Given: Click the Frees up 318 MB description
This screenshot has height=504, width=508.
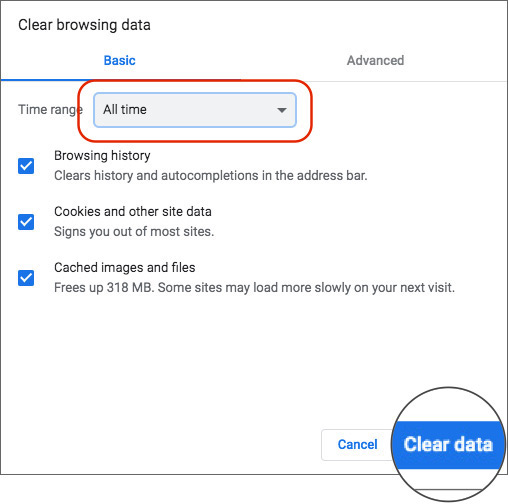Looking at the screenshot, I should 254,287.
